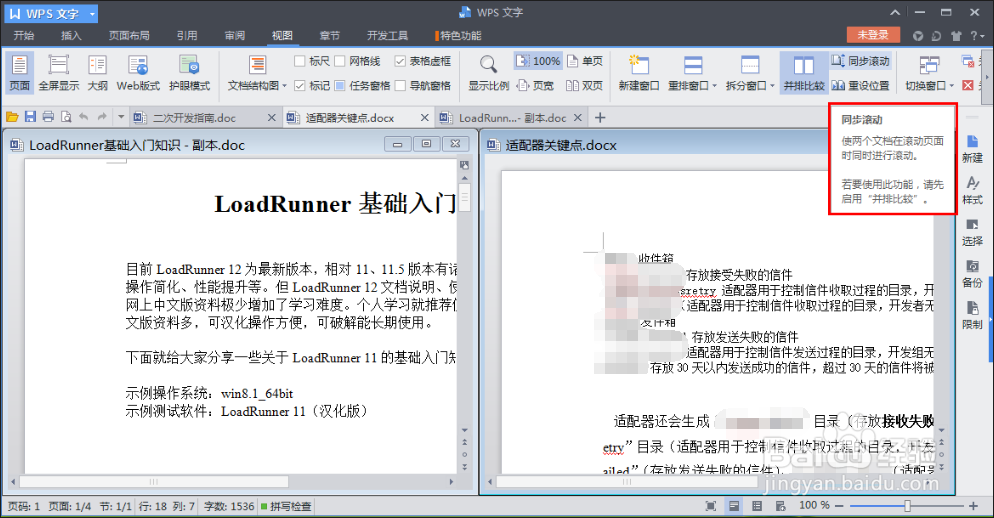Enable the 导航窗格 navigation pane checkbox
This screenshot has height=518, width=994.
400,85
